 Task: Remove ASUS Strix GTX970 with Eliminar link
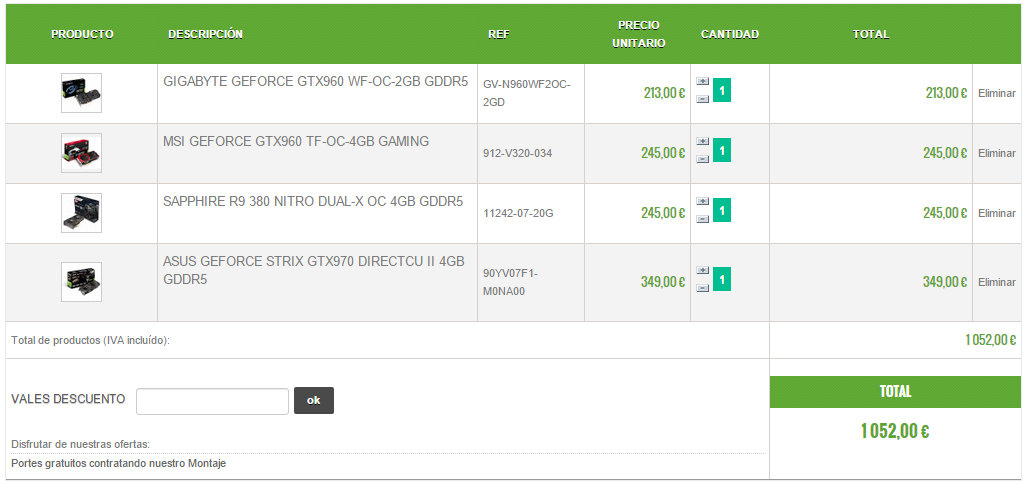coord(997,283)
